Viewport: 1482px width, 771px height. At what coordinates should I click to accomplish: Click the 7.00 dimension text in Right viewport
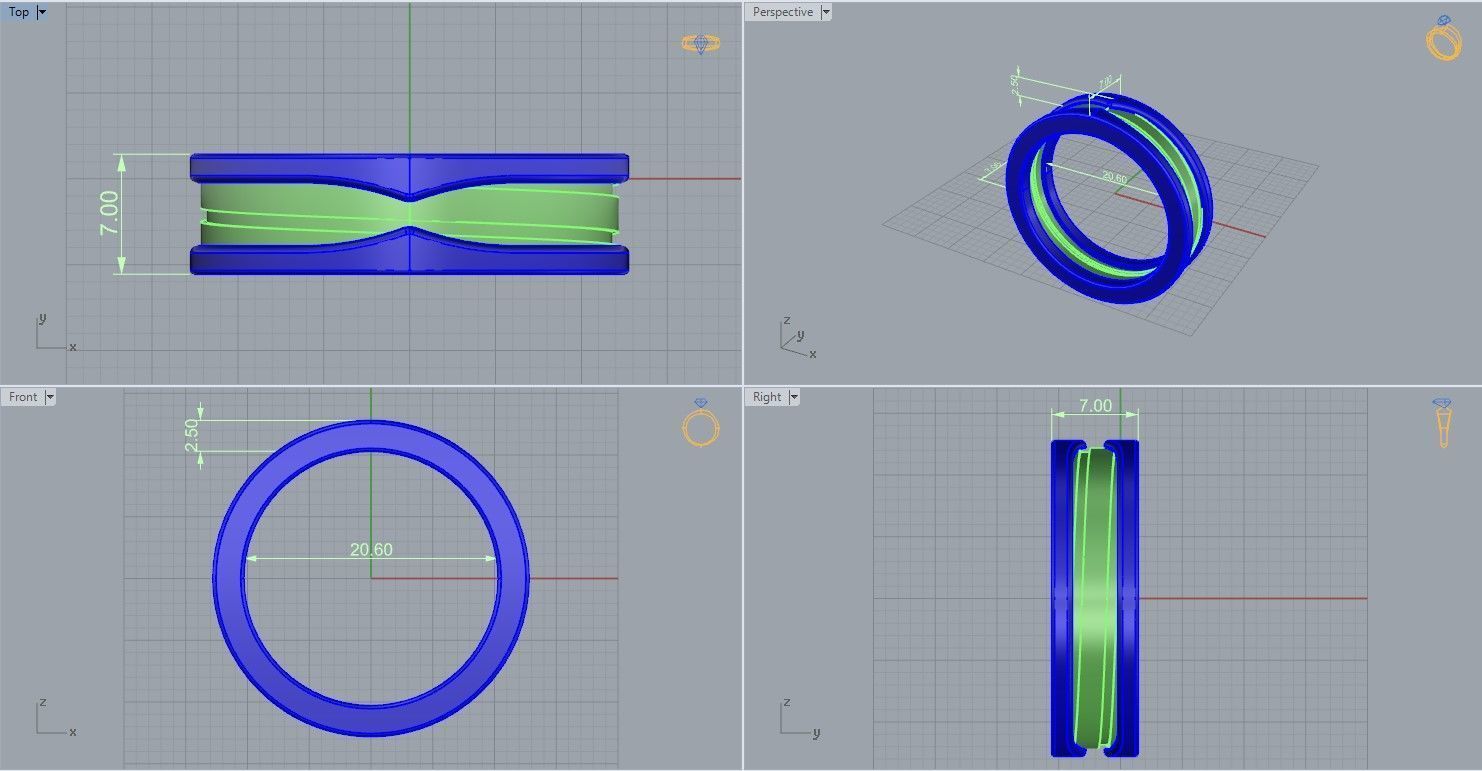(1095, 405)
